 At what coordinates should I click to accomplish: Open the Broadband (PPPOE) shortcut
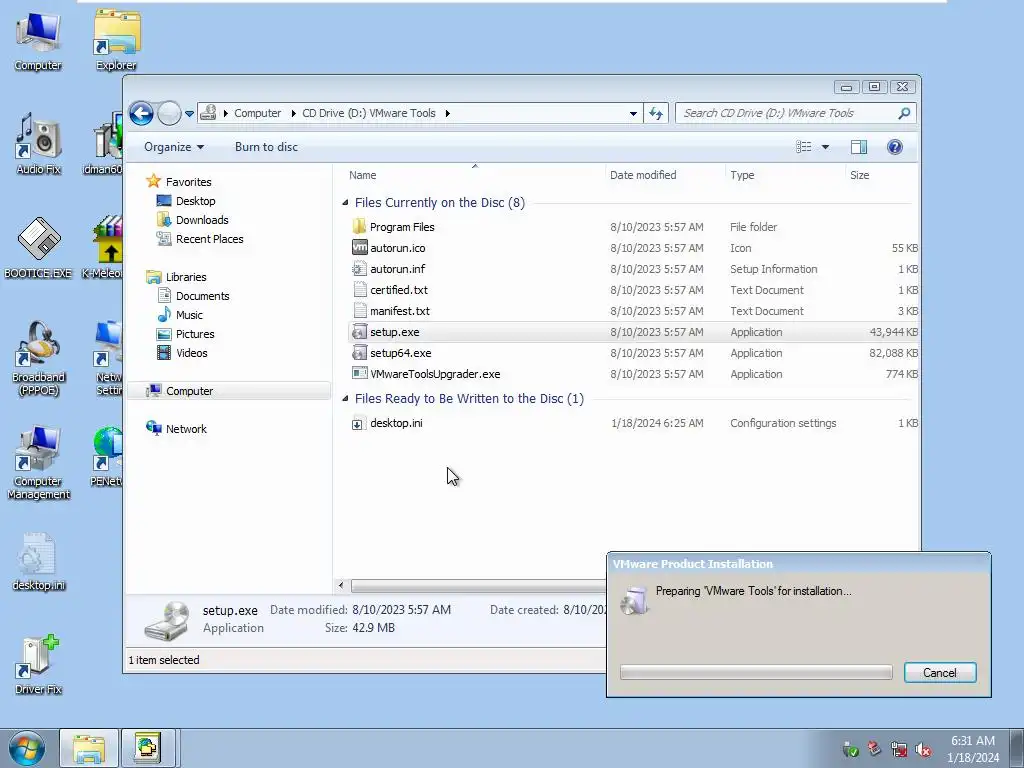[39, 357]
